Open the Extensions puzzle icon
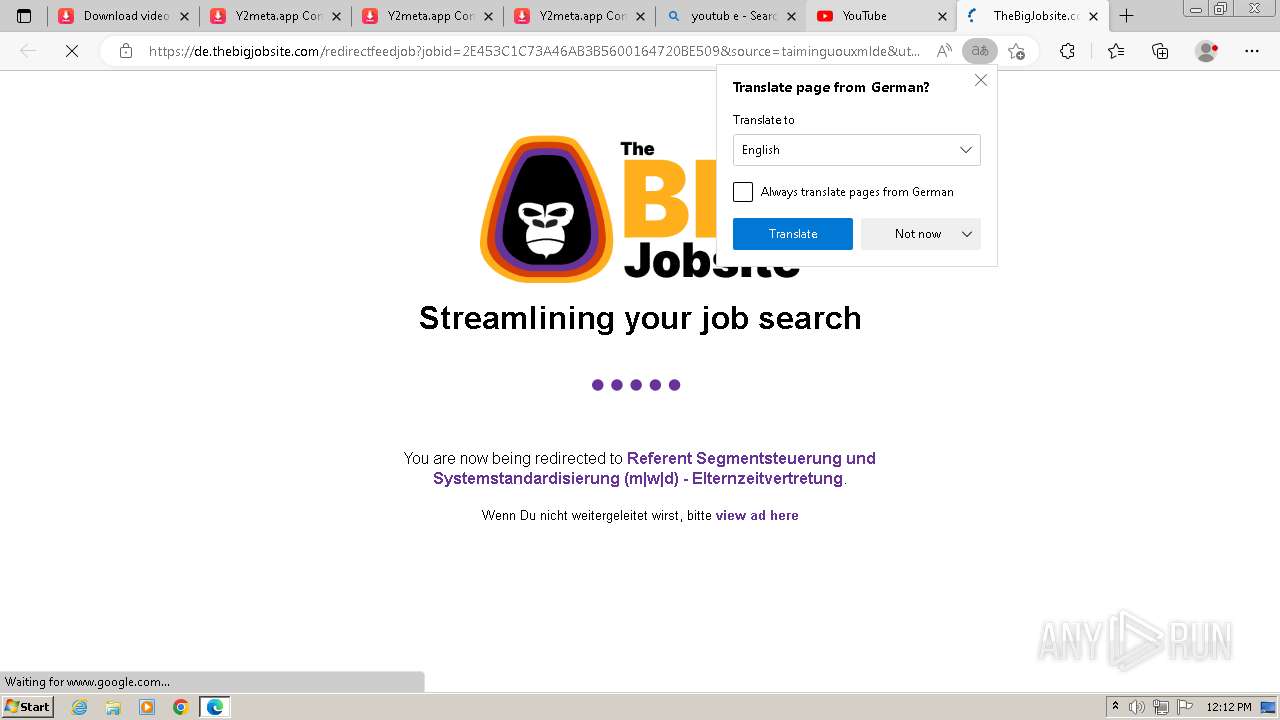 pos(1068,51)
